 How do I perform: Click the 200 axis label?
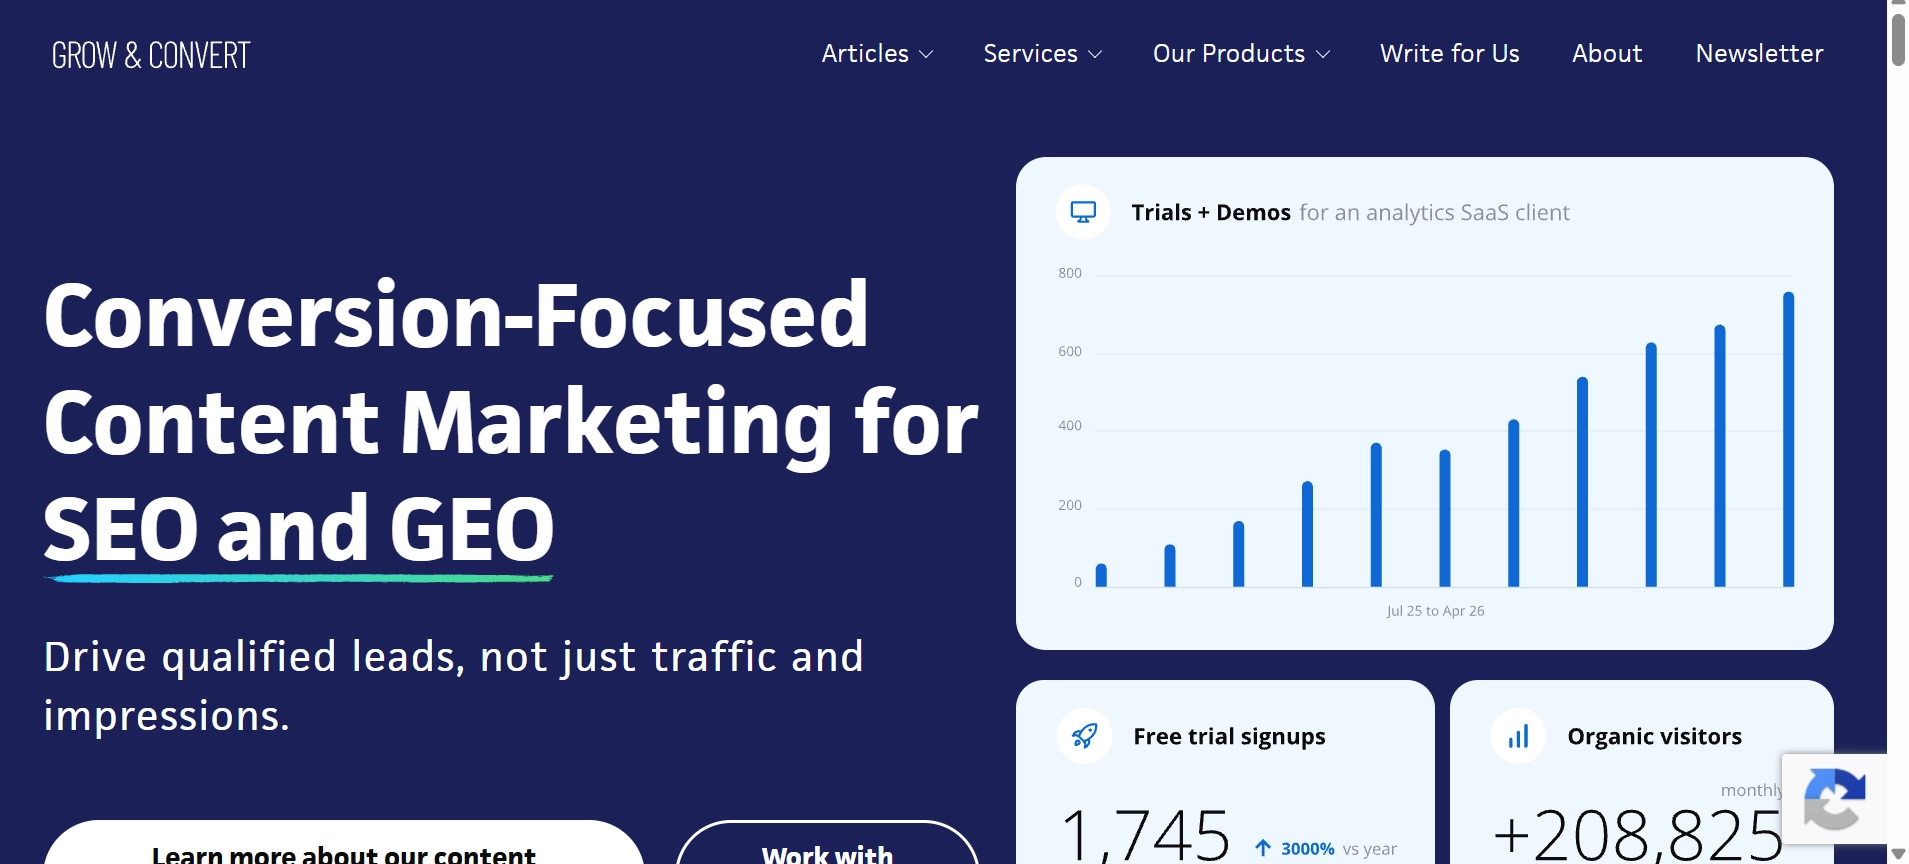(x=1070, y=505)
